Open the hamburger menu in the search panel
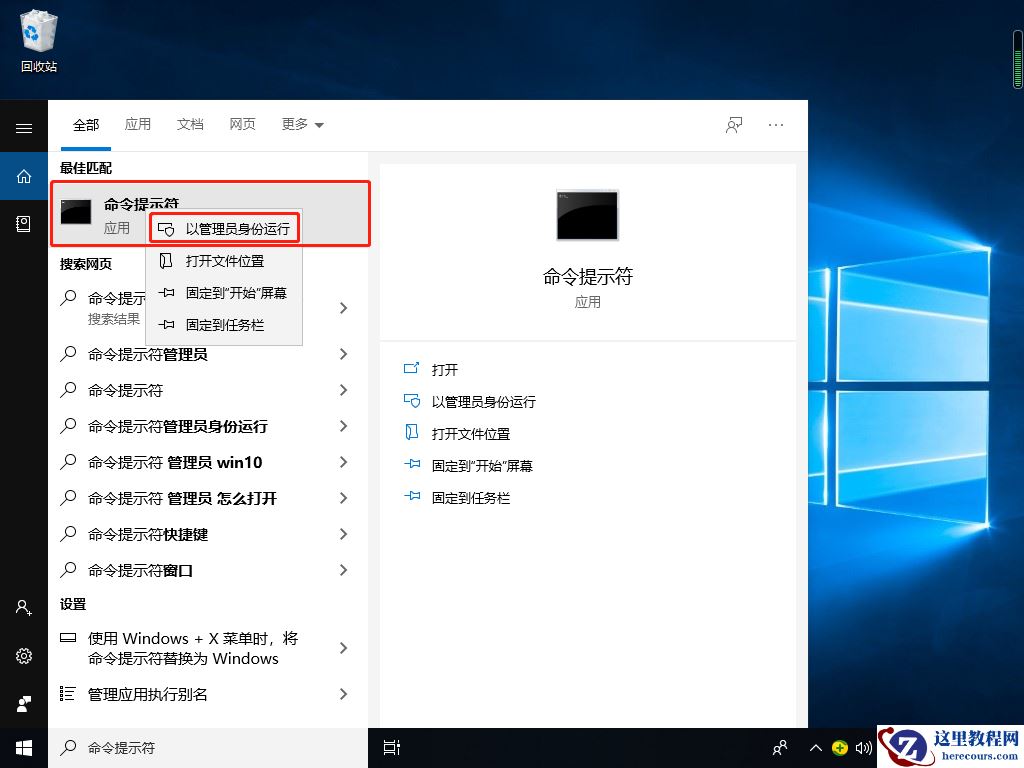 pos(24,128)
